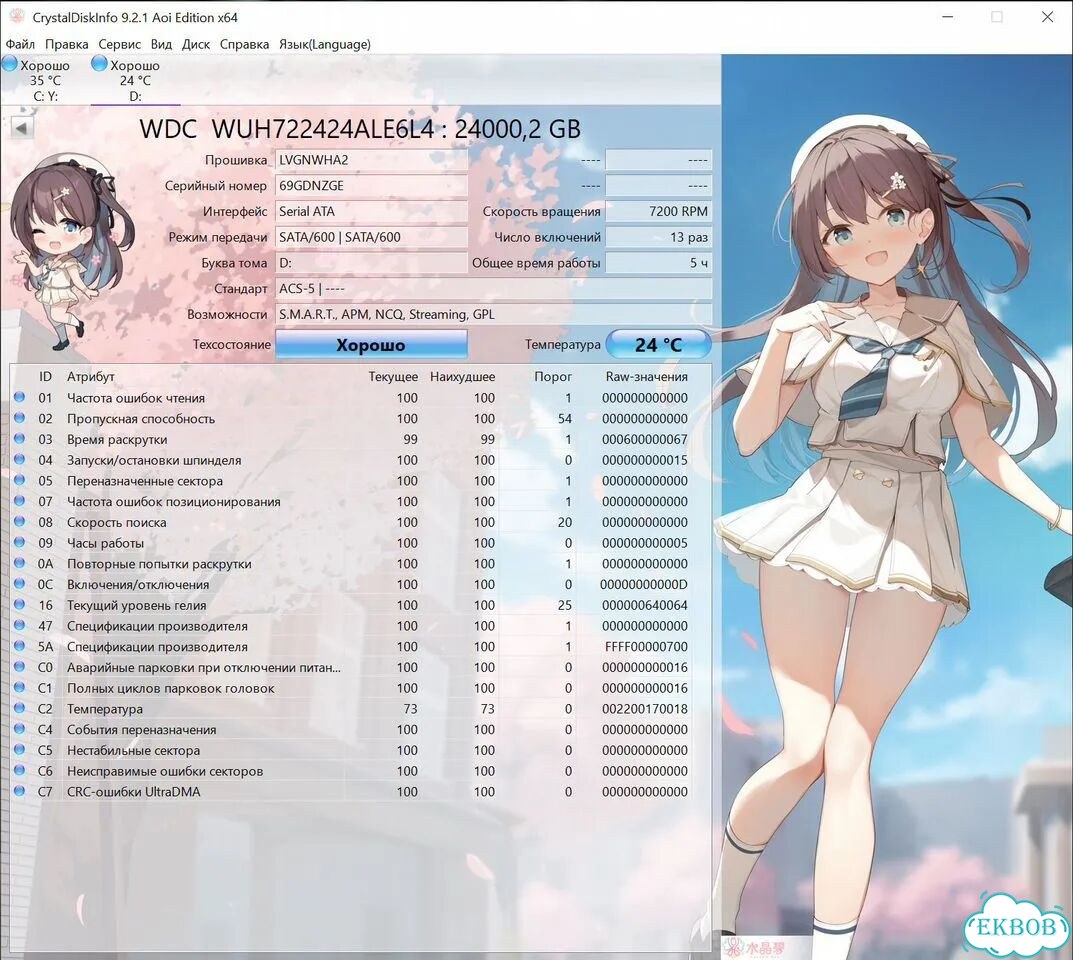The width and height of the screenshot is (1073, 960).
Task: Click status icon for Неисправимые ошибки секторов
Action: 19,770
